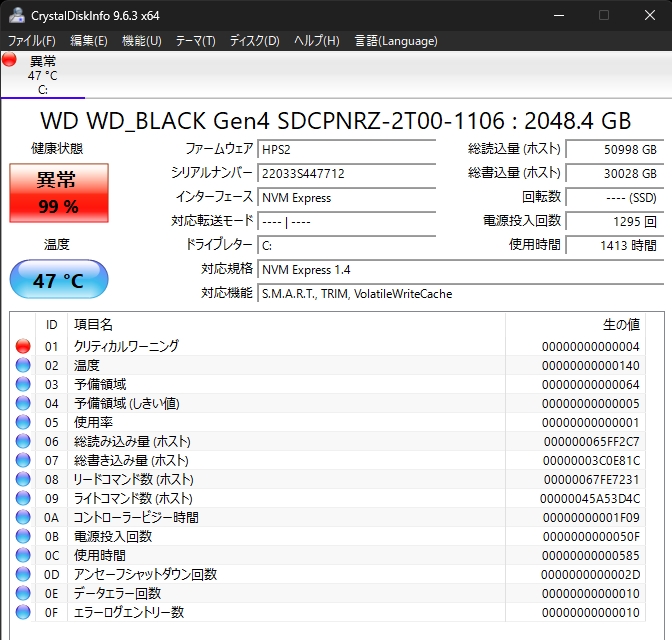Click the standard field NVM Express 1.4

tap(460, 270)
